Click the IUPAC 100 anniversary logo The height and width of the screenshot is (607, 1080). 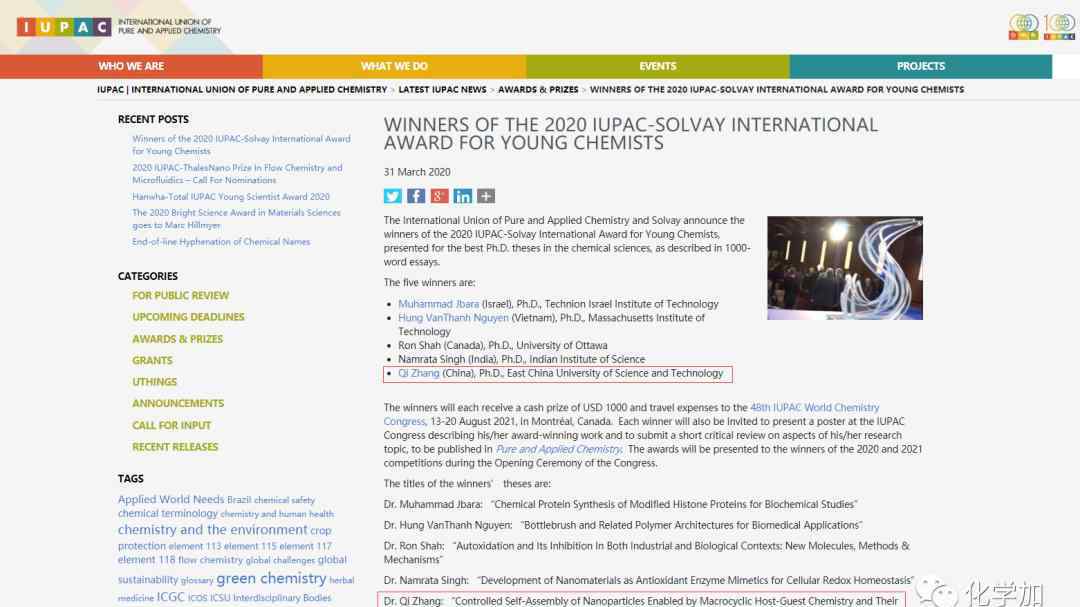click(x=1059, y=27)
